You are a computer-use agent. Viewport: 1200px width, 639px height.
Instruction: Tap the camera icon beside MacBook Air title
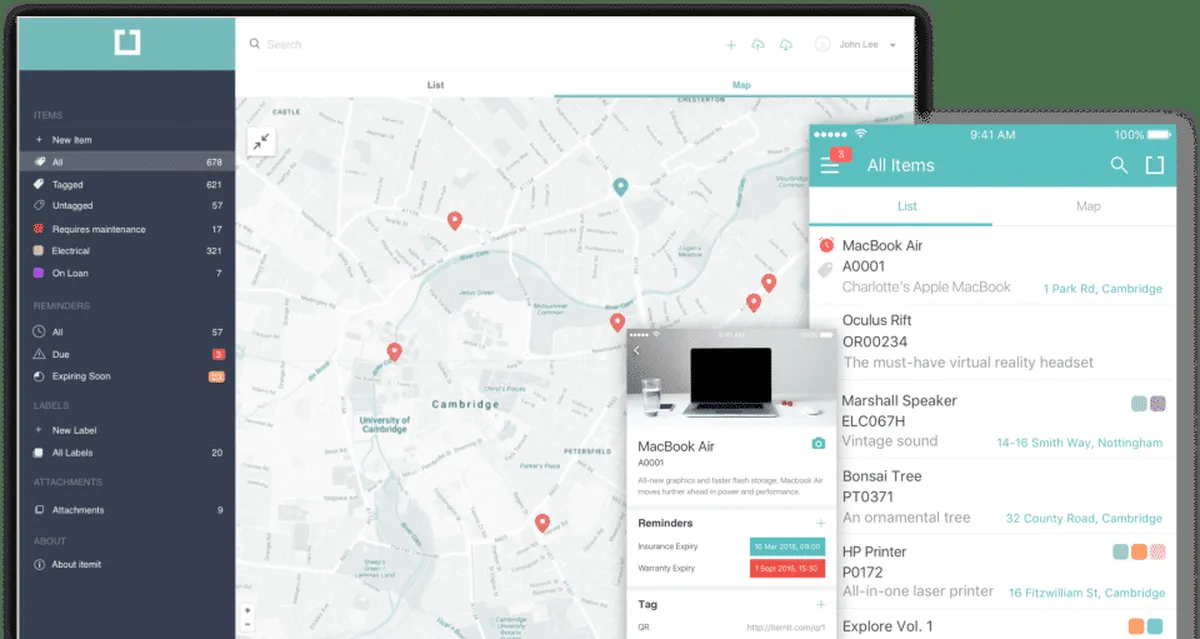(x=818, y=444)
